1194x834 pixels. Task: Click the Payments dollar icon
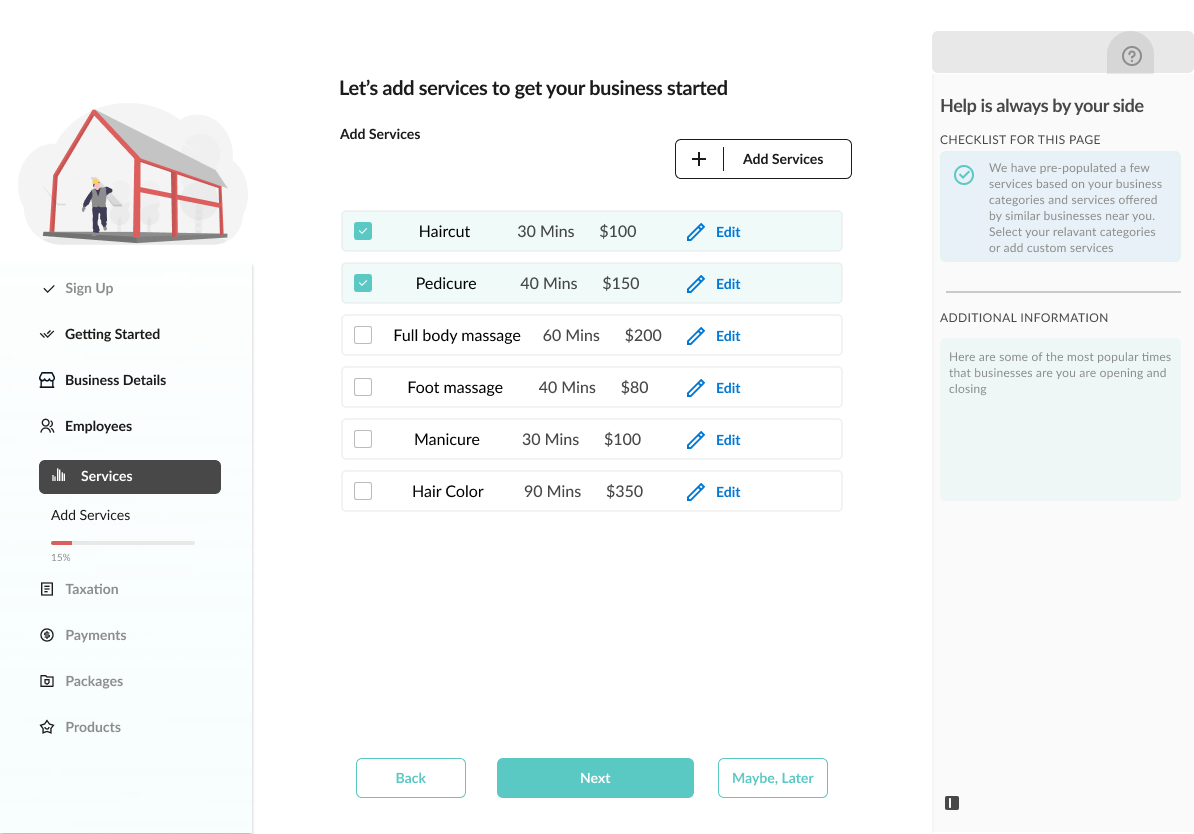47,635
